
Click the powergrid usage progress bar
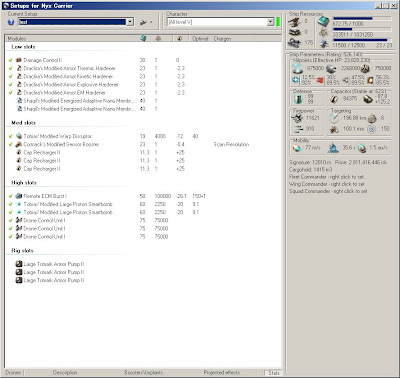tap(362, 29)
